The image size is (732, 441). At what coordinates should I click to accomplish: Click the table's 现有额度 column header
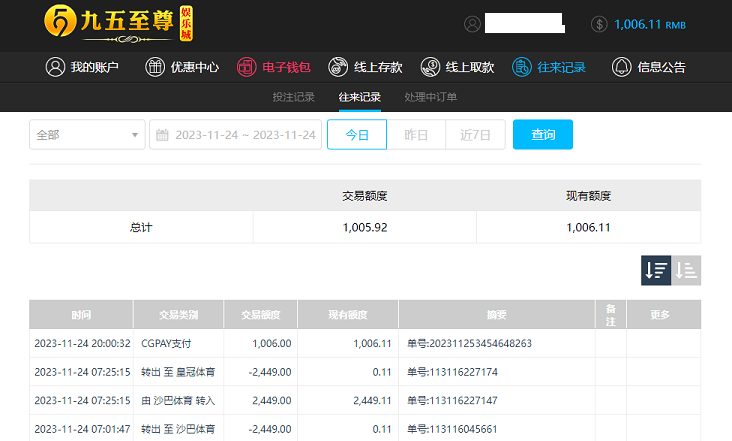point(348,315)
